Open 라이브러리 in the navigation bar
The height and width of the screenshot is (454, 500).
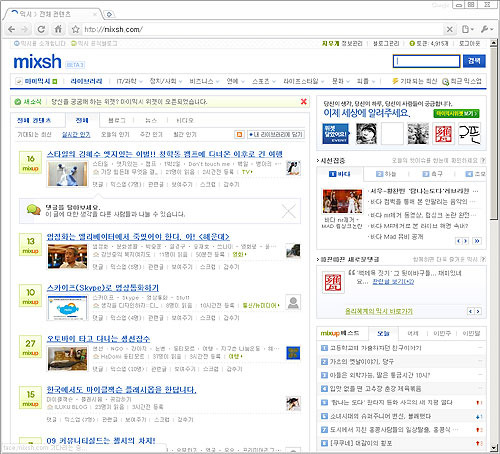[86, 81]
